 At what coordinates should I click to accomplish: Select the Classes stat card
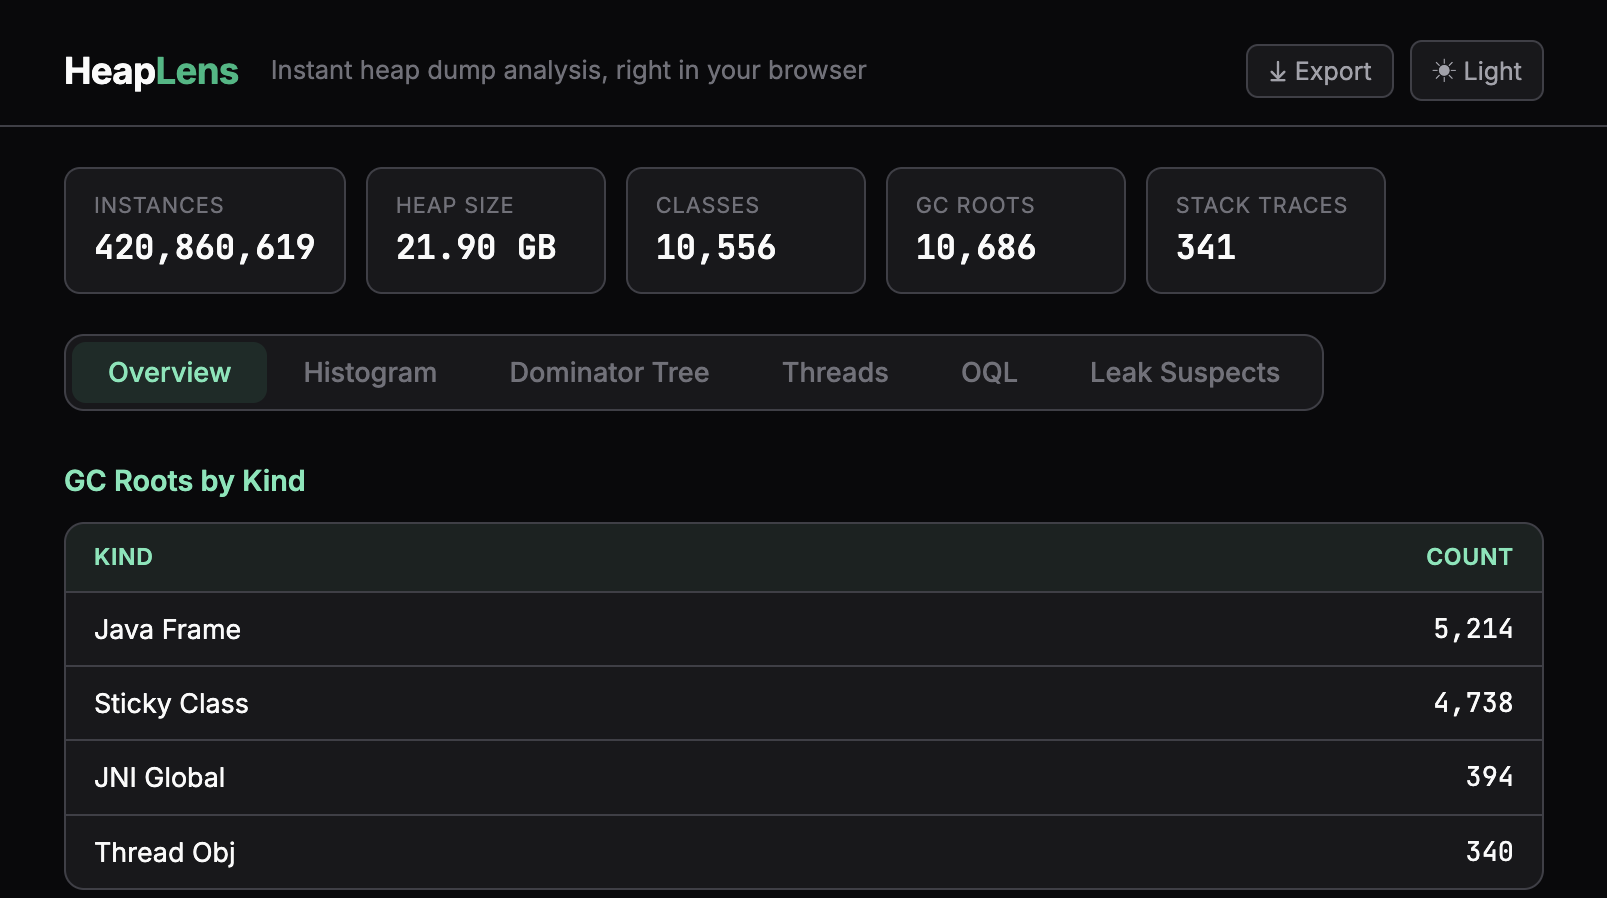745,230
